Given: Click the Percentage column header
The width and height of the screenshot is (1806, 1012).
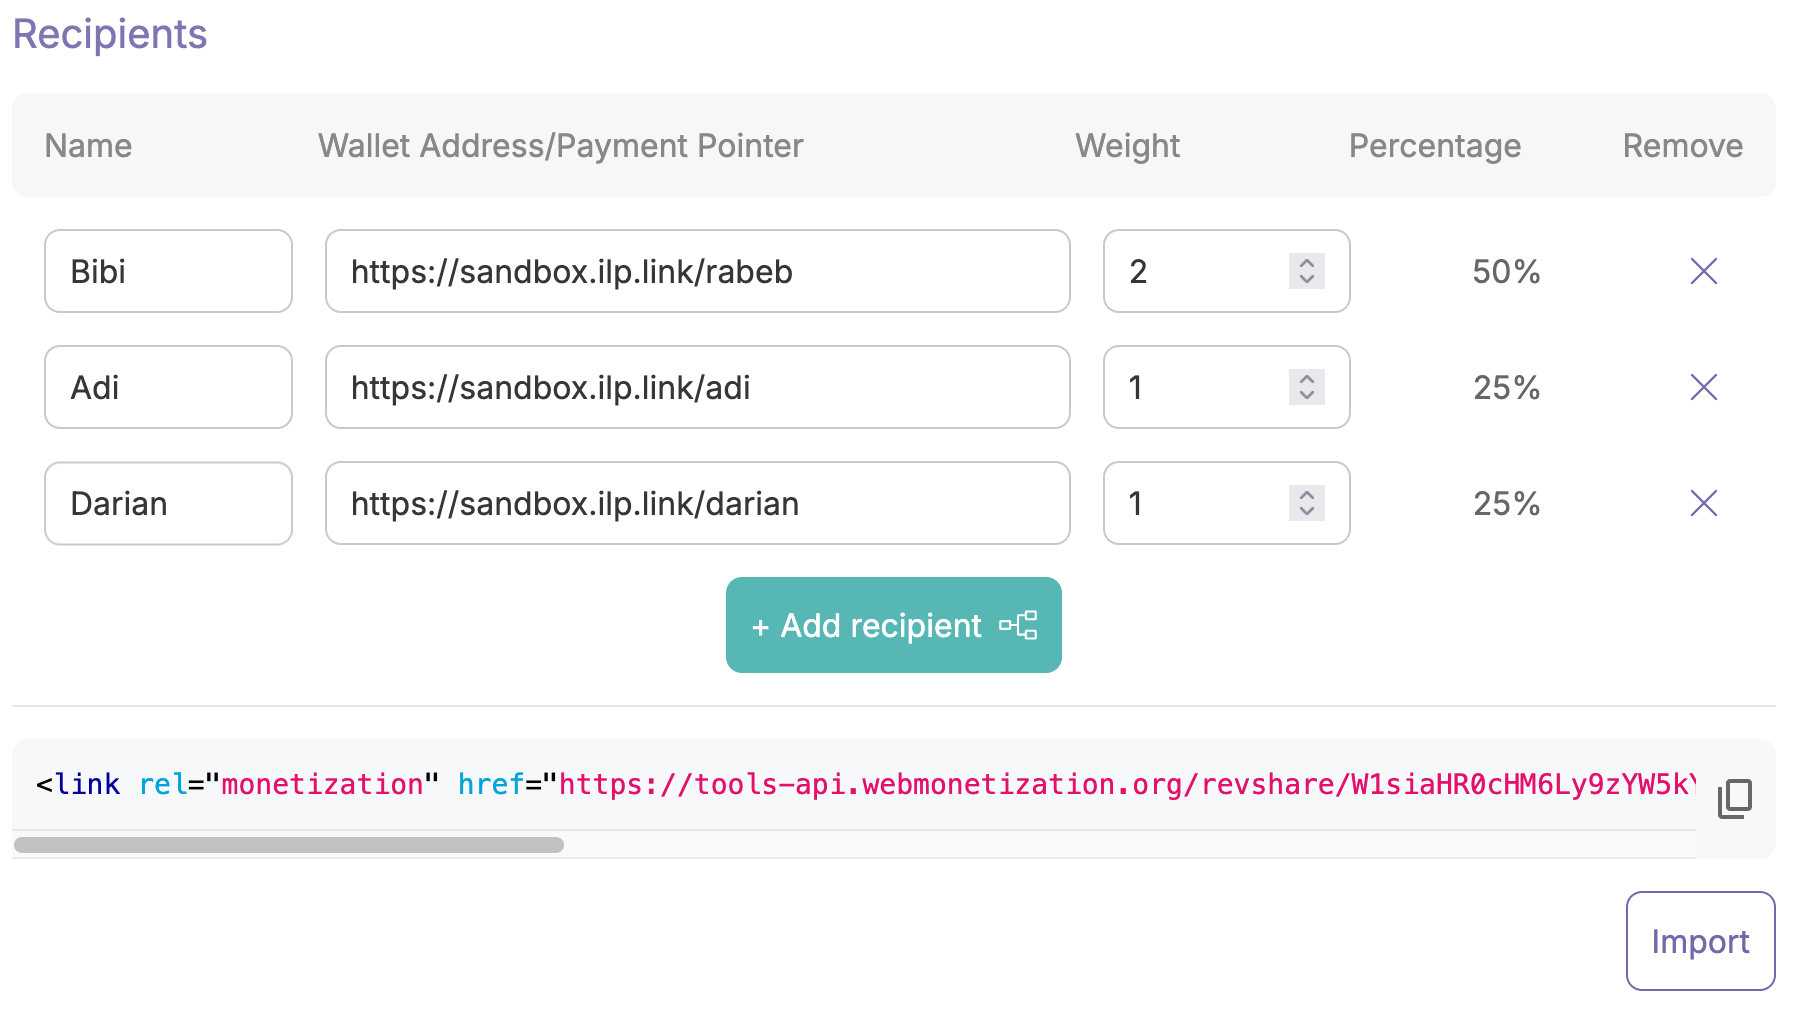Looking at the screenshot, I should [1434, 146].
